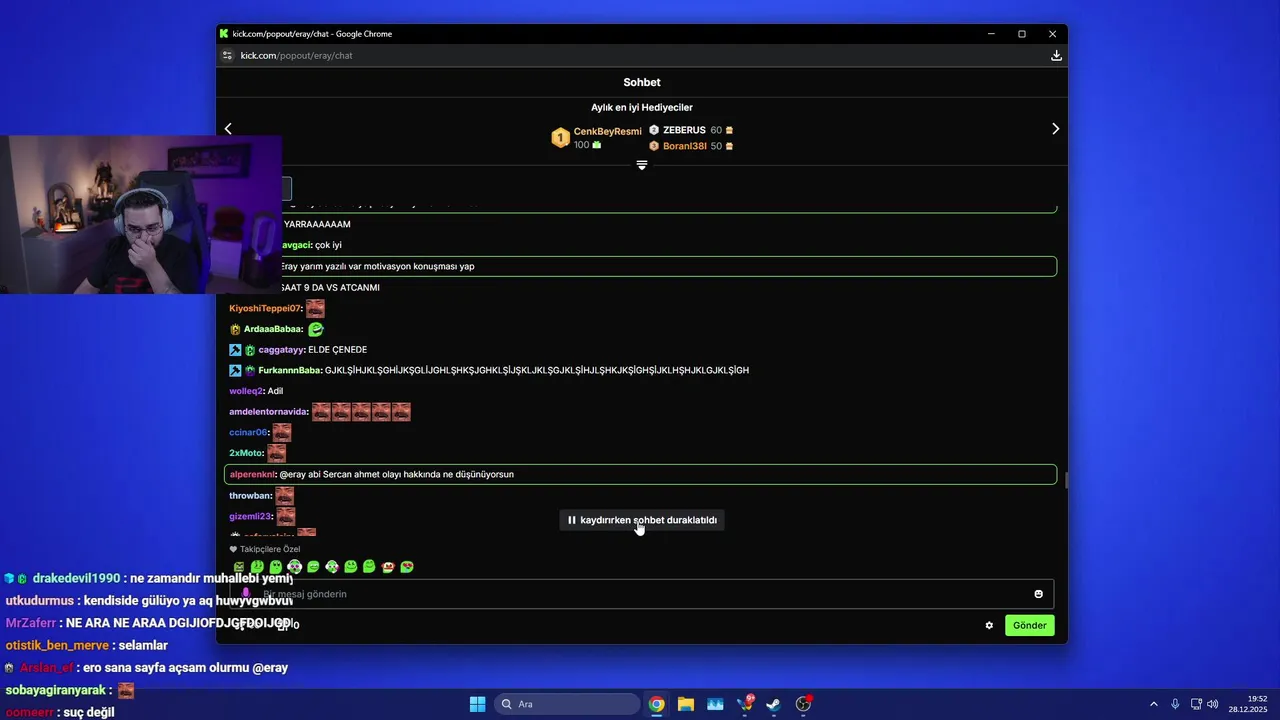Click 'Eray yarım yazılı var motivasyon' highlighted message
Viewport: 1280px width, 720px height.
pyautogui.click(x=640, y=267)
